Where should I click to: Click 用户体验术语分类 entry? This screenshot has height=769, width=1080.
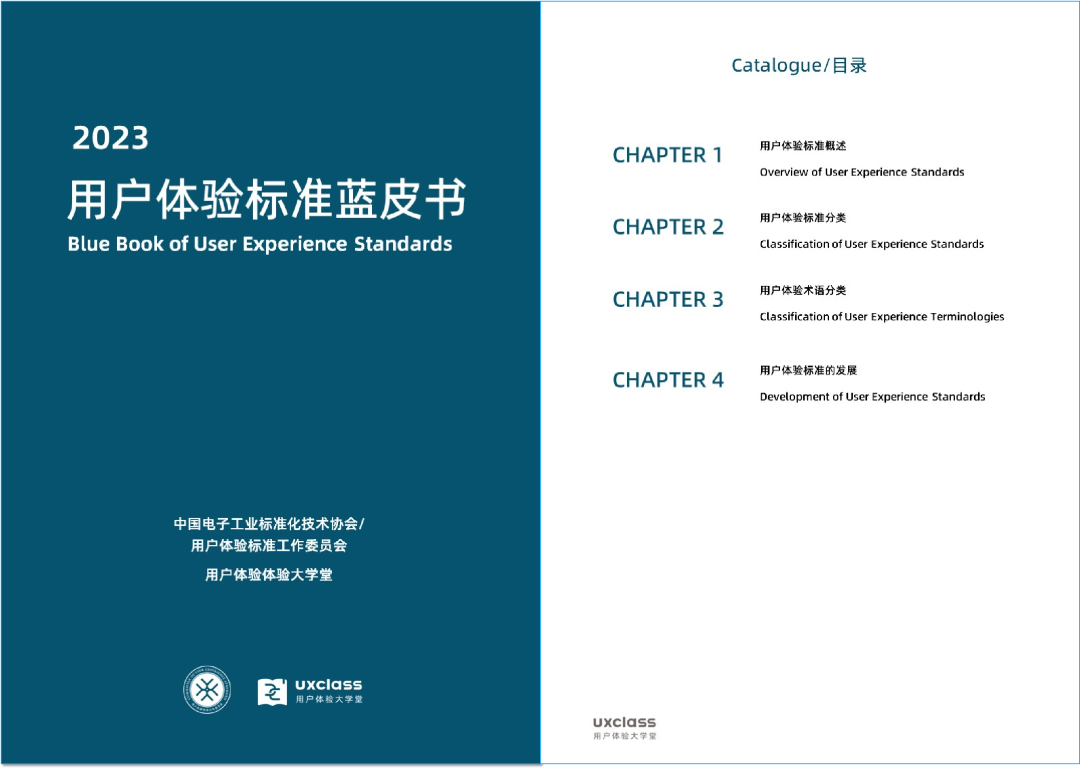coord(802,290)
